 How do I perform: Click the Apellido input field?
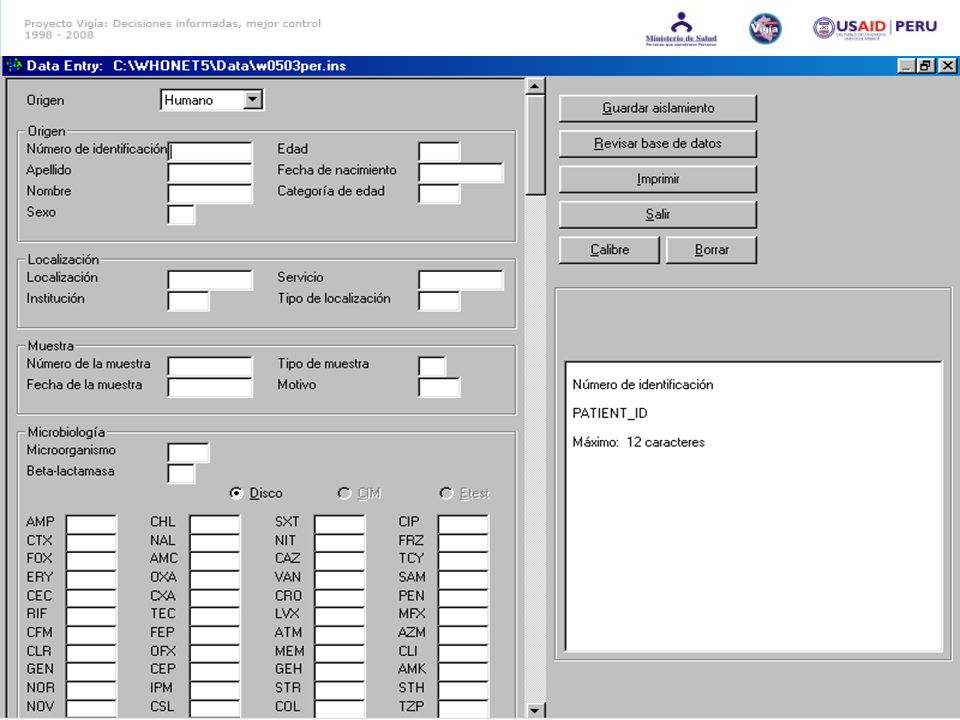coord(209,173)
